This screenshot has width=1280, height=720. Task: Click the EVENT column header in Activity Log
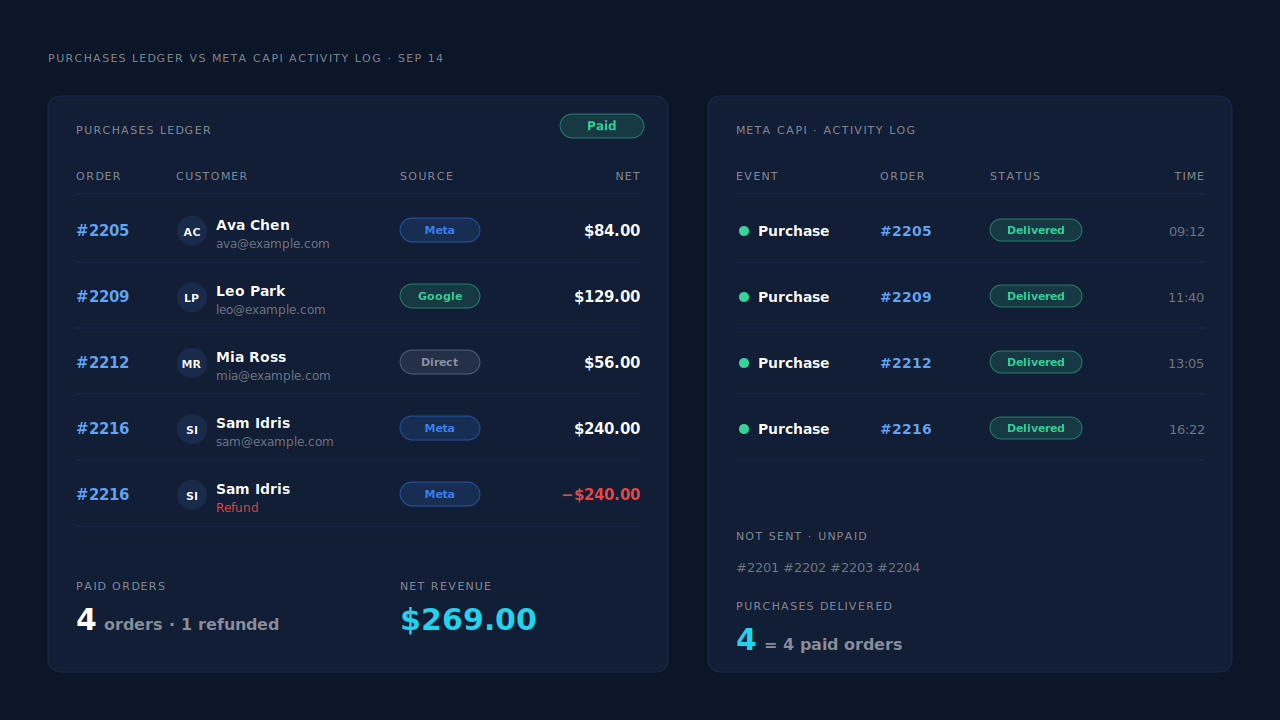pos(757,176)
